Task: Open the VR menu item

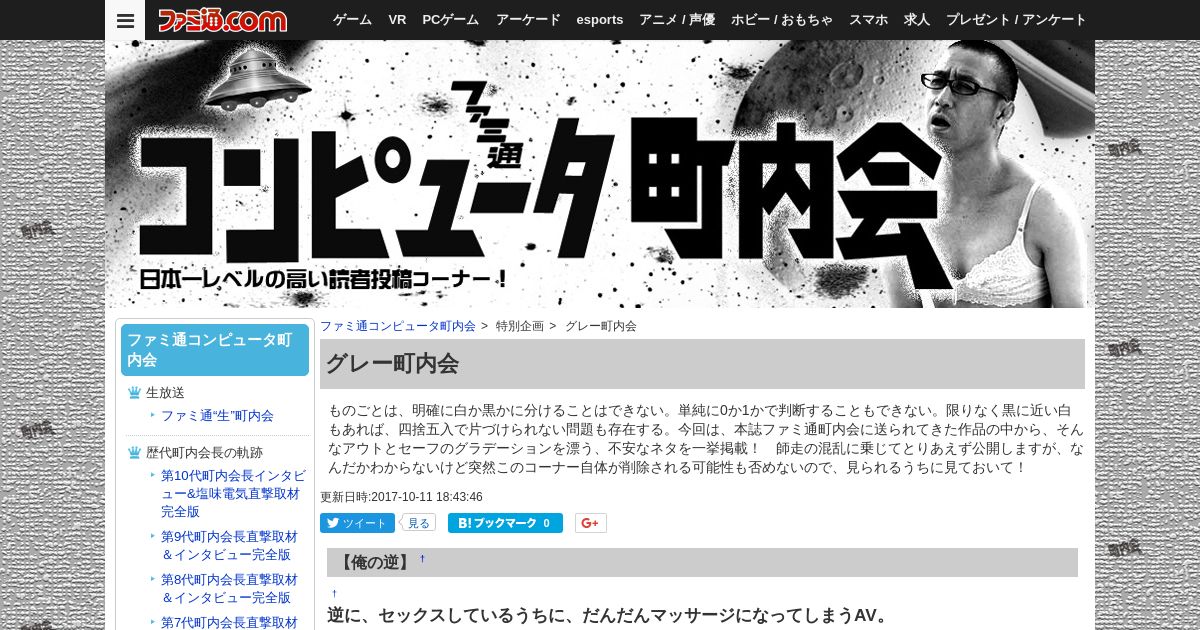Action: click(397, 20)
